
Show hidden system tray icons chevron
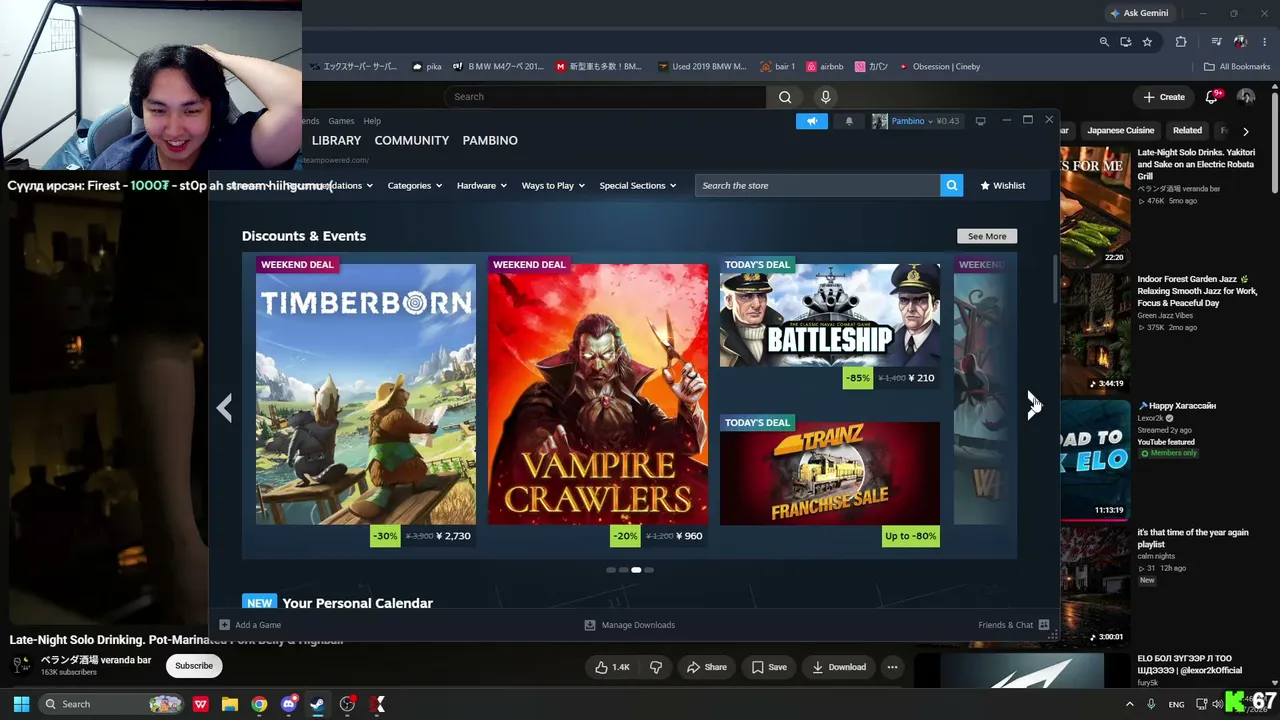tap(1131, 704)
